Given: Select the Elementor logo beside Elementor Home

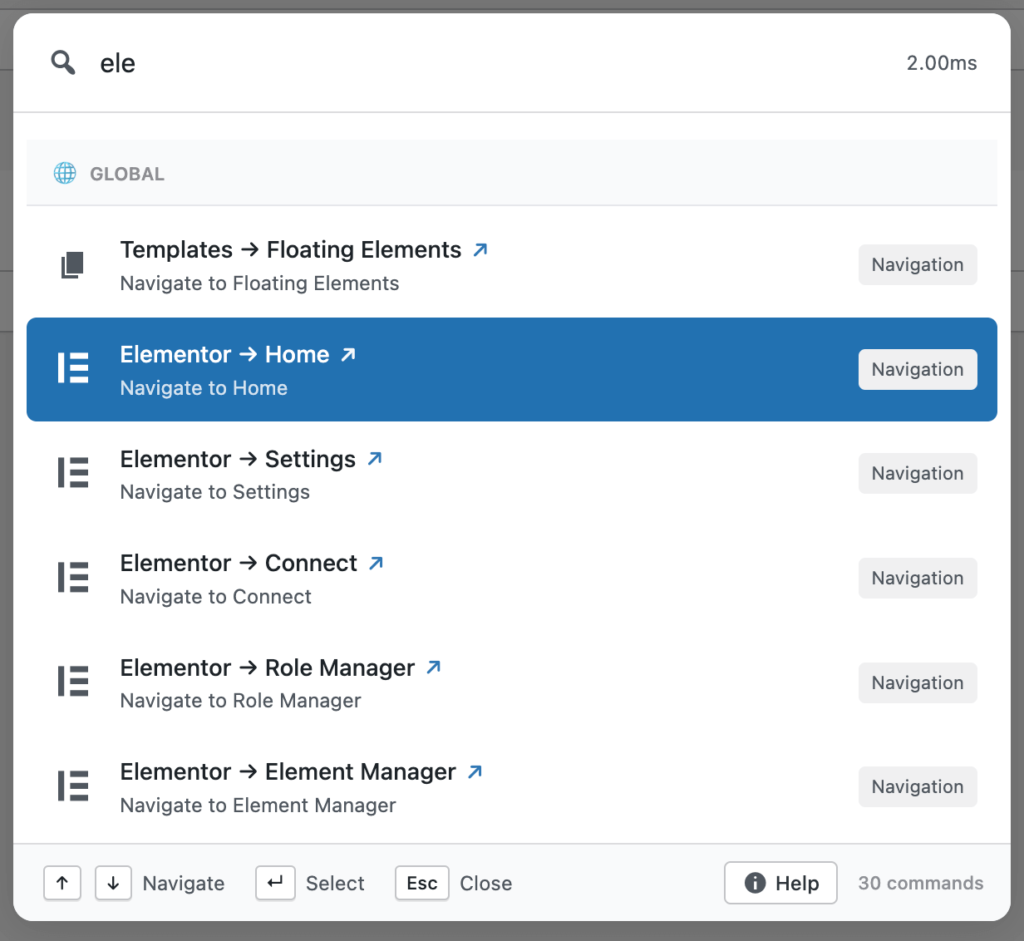Looking at the screenshot, I should click(x=72, y=369).
